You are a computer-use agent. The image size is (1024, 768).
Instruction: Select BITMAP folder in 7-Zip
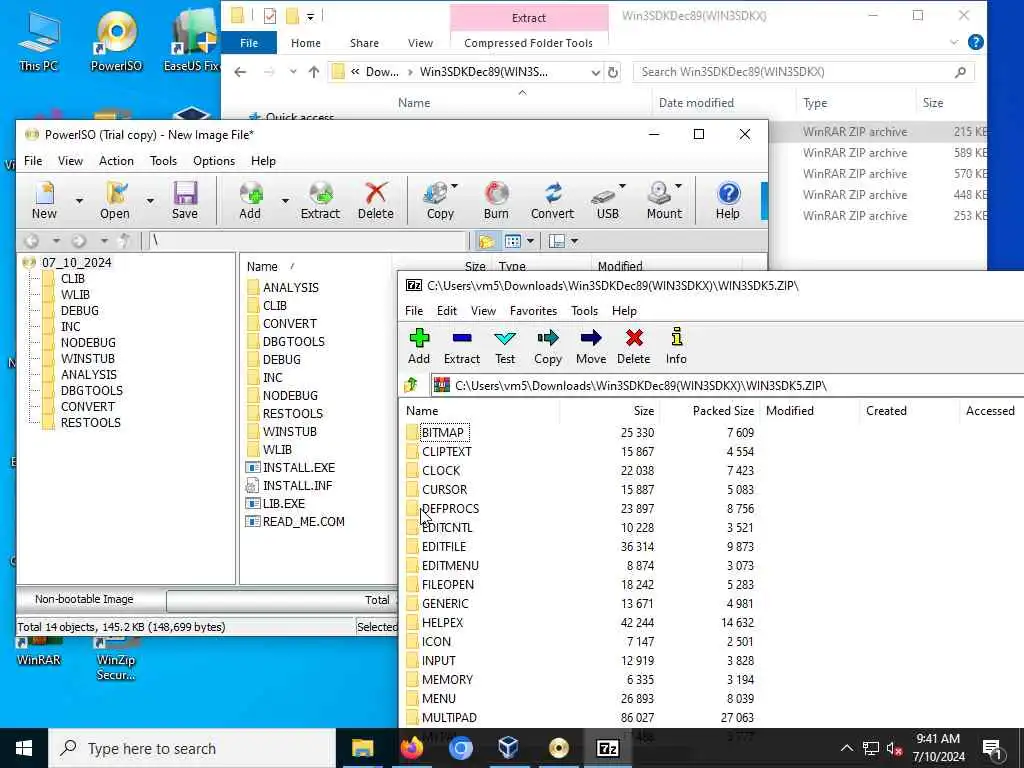pos(442,432)
